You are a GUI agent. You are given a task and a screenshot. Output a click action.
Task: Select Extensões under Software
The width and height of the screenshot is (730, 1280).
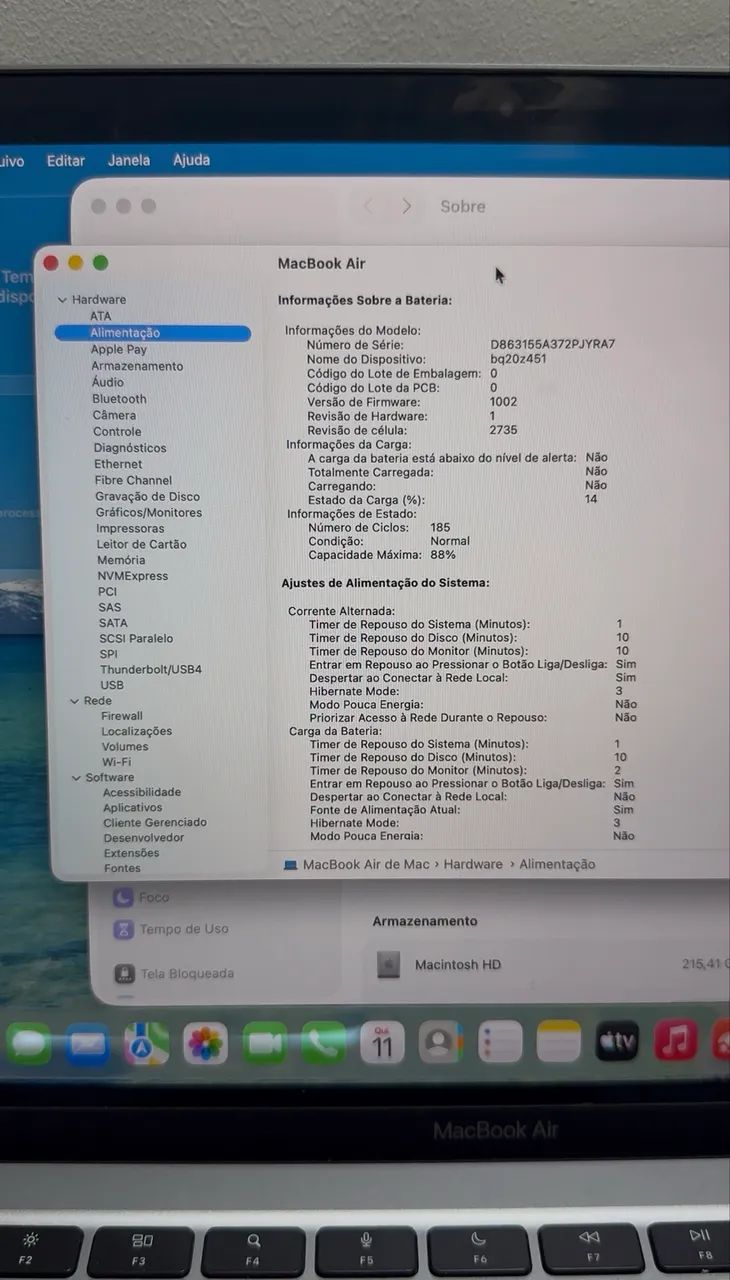pyautogui.click(x=132, y=853)
